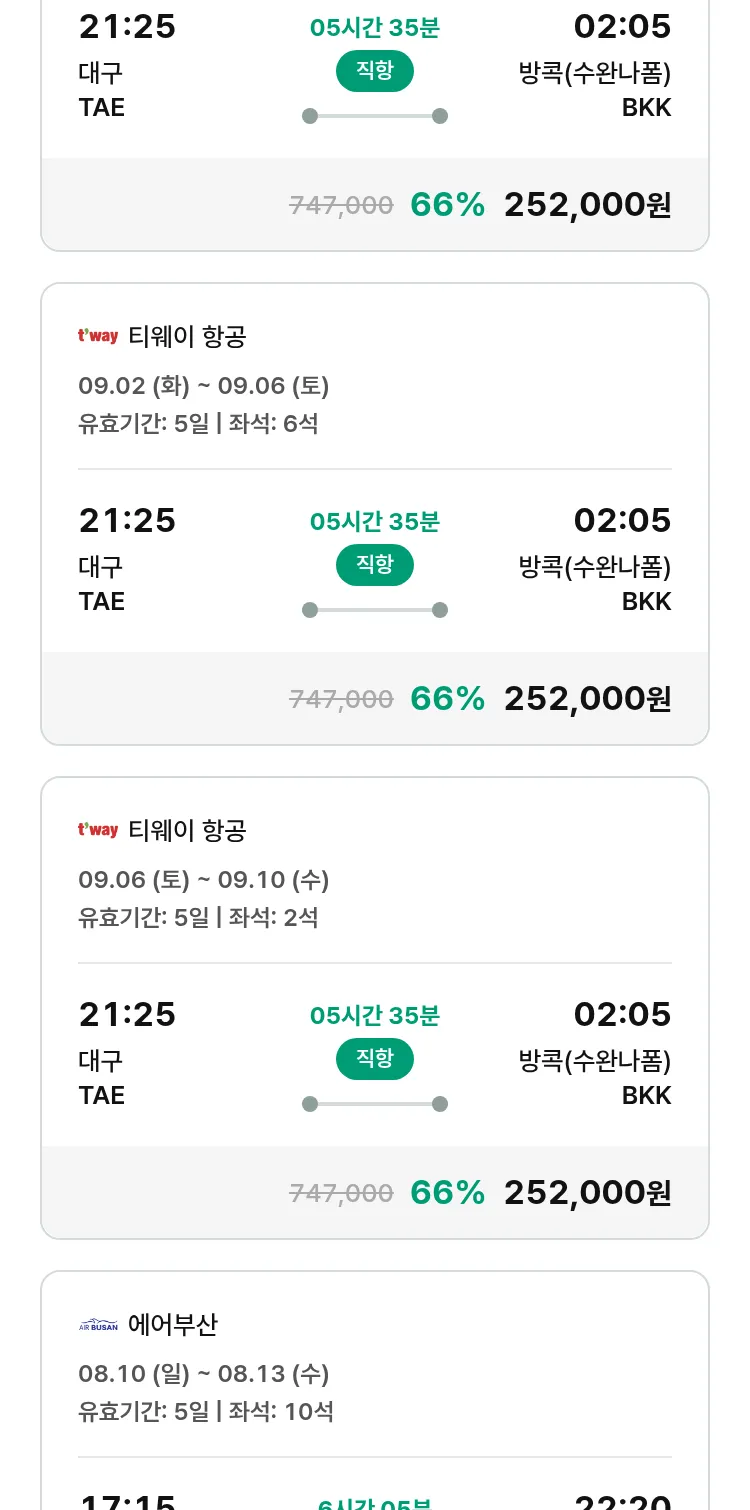This screenshot has height=1510, width=750.
Task: Open 에어부산 08.10 (일) ~ 08.13 (수) deal
Action: [203, 1374]
